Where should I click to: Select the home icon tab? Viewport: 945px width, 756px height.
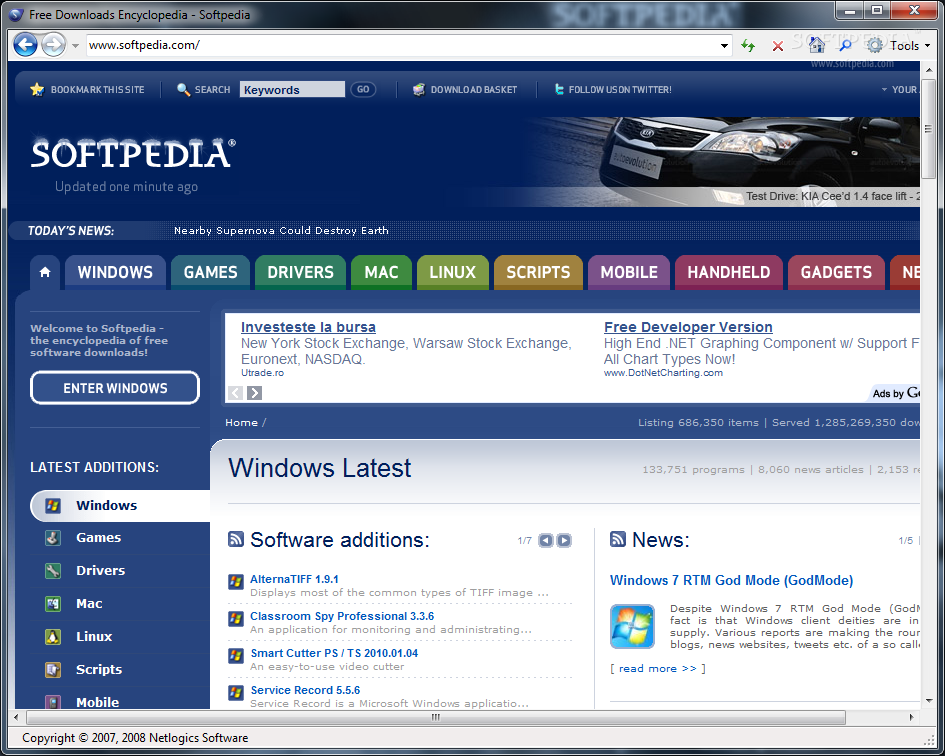45,272
